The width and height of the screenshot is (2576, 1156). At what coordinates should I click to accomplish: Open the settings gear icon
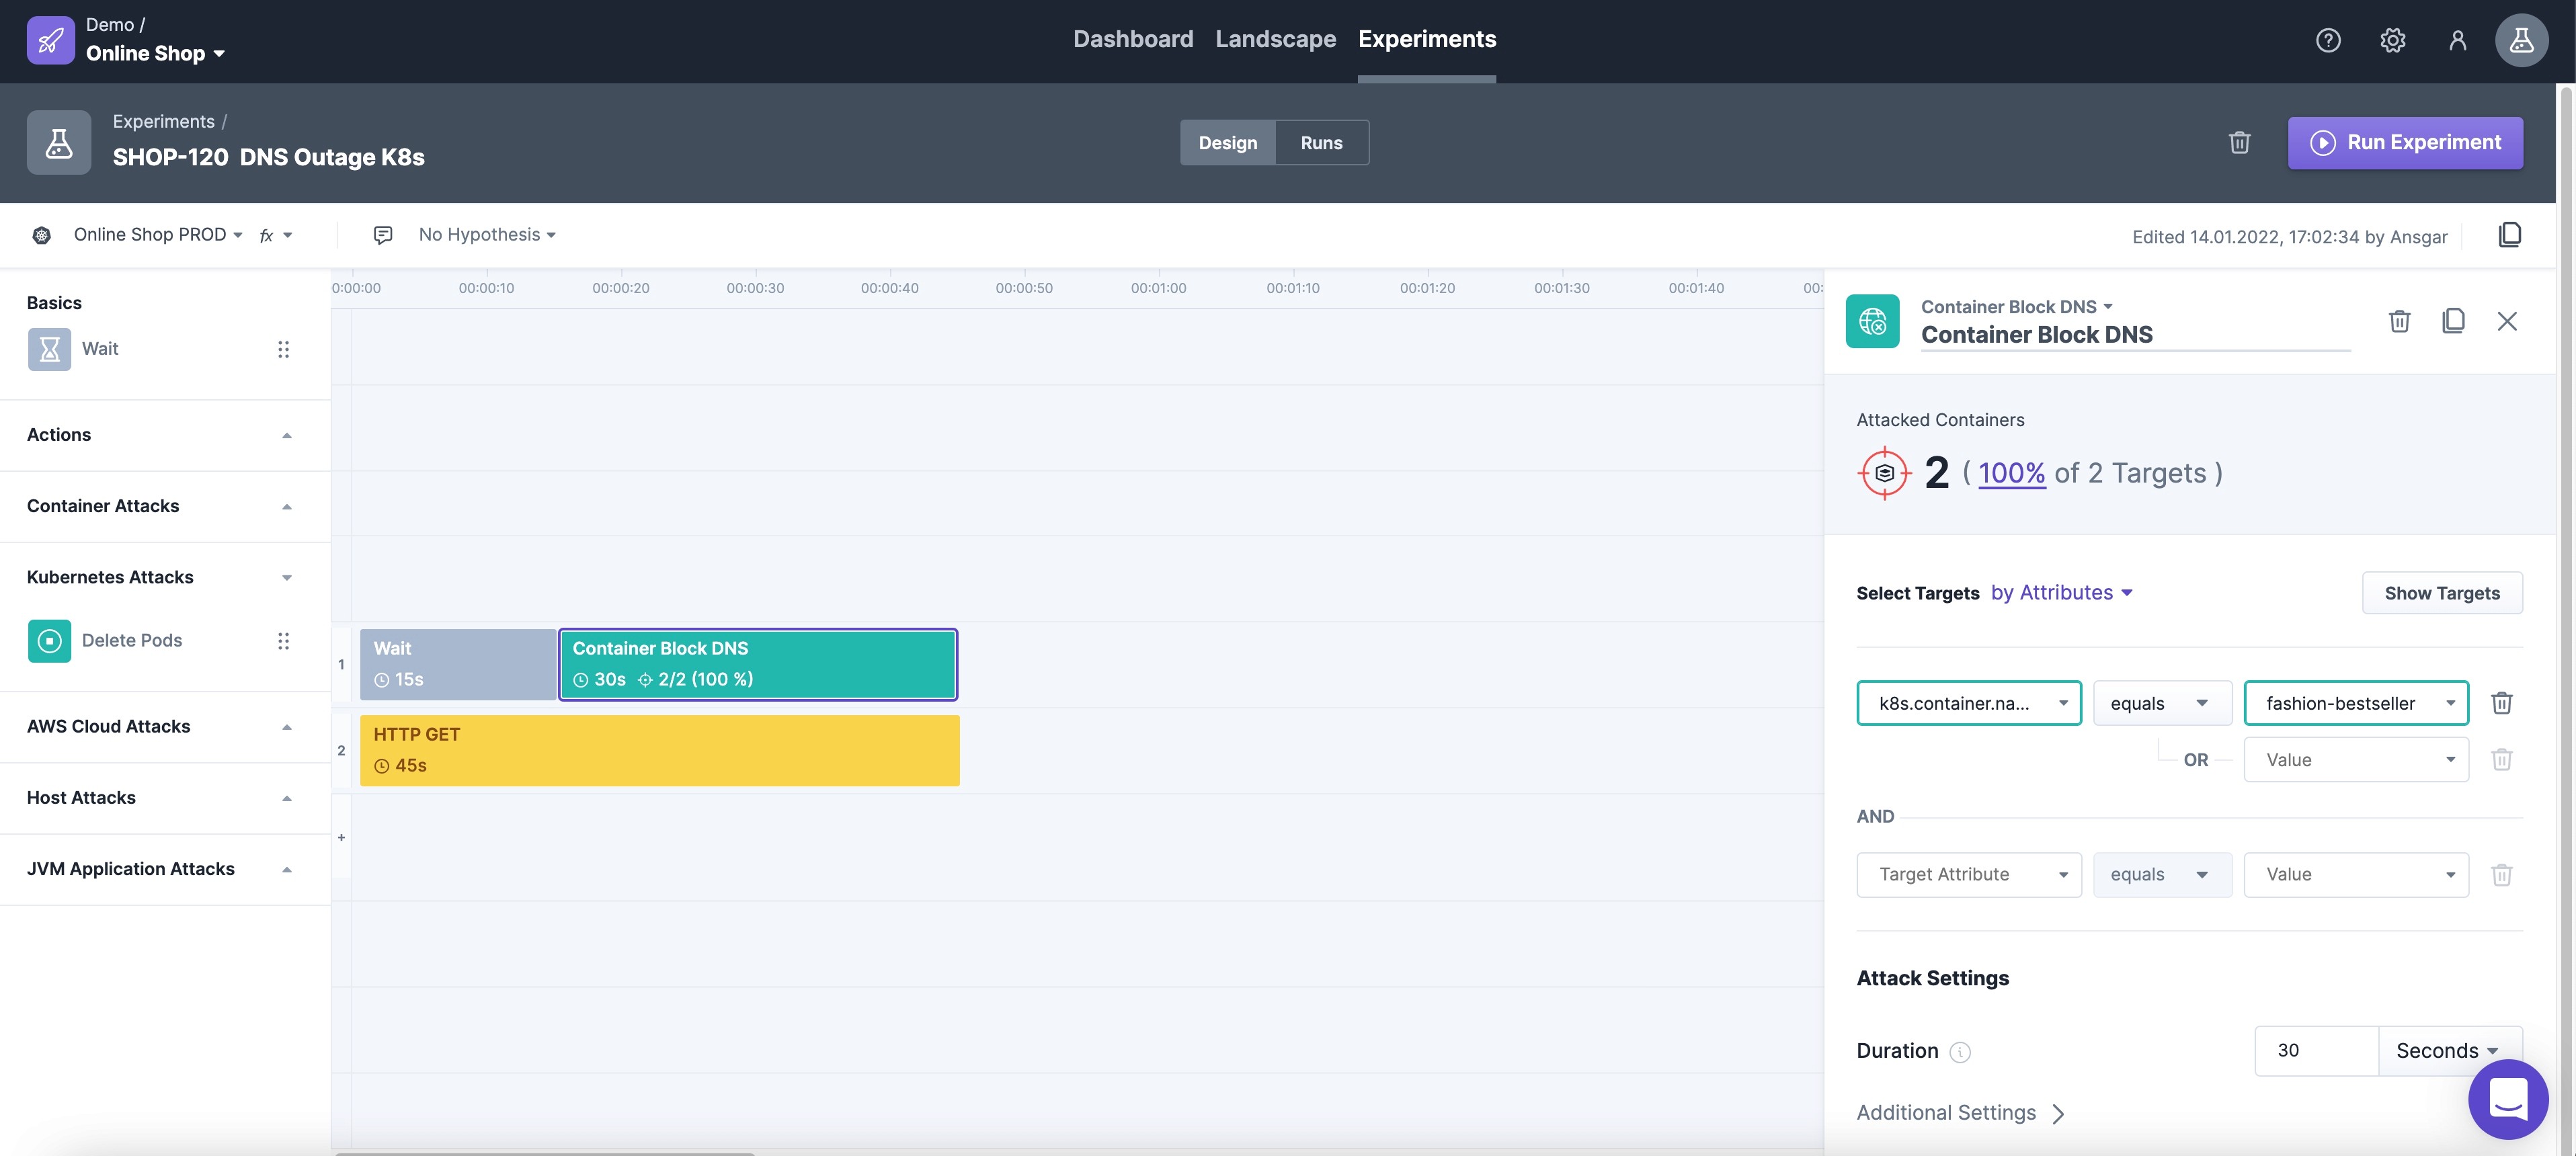tap(2392, 40)
